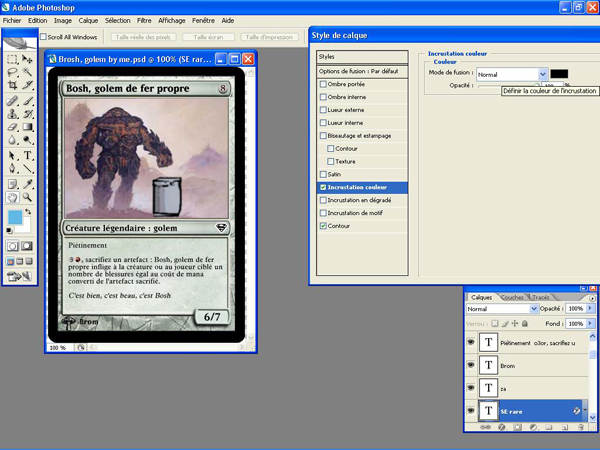Screen dimensions: 600x450
Task: Select the History Brush tool
Action: (27, 114)
